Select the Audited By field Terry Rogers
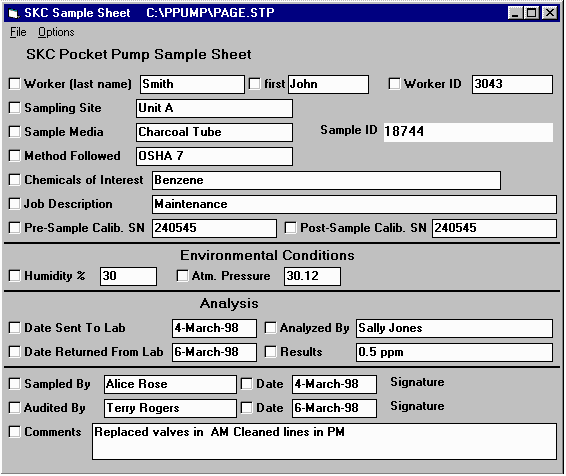 [x=170, y=408]
